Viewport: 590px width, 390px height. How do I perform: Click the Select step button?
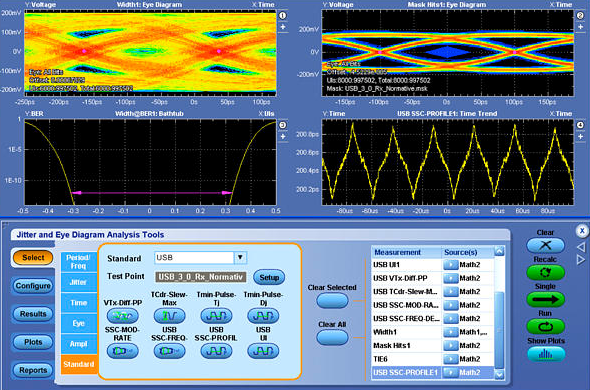click(33, 257)
